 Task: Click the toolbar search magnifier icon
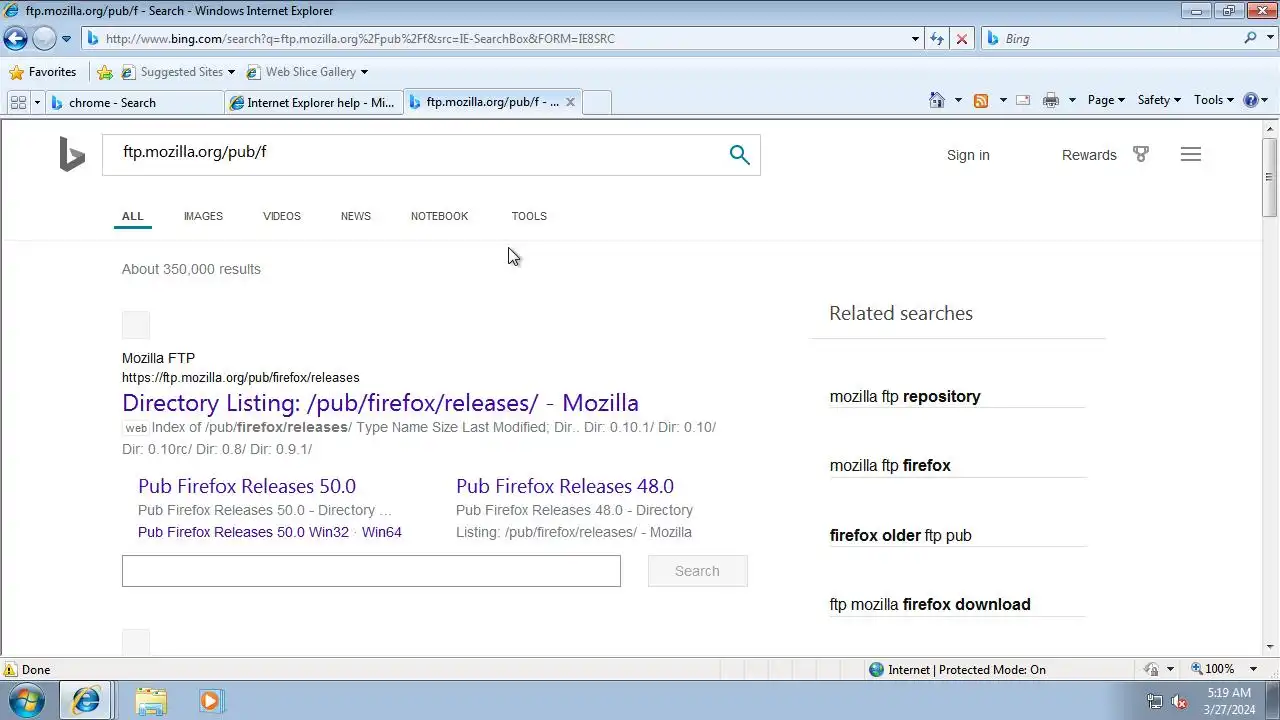[1251, 38]
